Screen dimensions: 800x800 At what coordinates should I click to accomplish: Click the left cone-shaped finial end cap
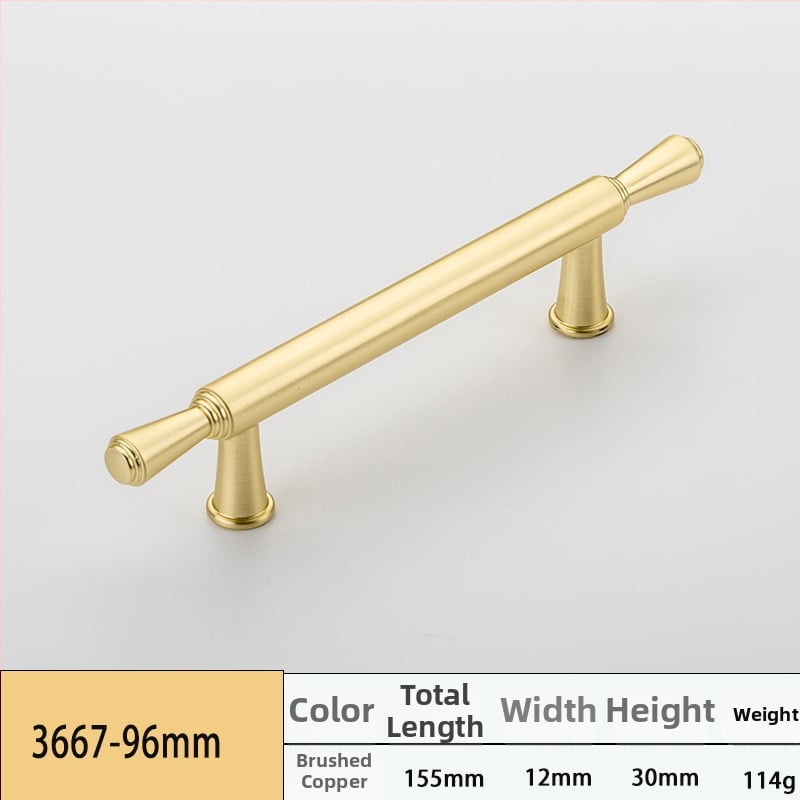click(x=153, y=446)
